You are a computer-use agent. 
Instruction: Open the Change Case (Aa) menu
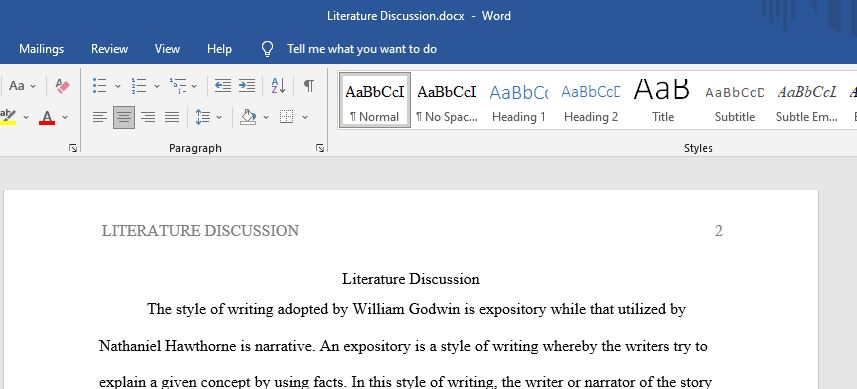click(x=22, y=86)
